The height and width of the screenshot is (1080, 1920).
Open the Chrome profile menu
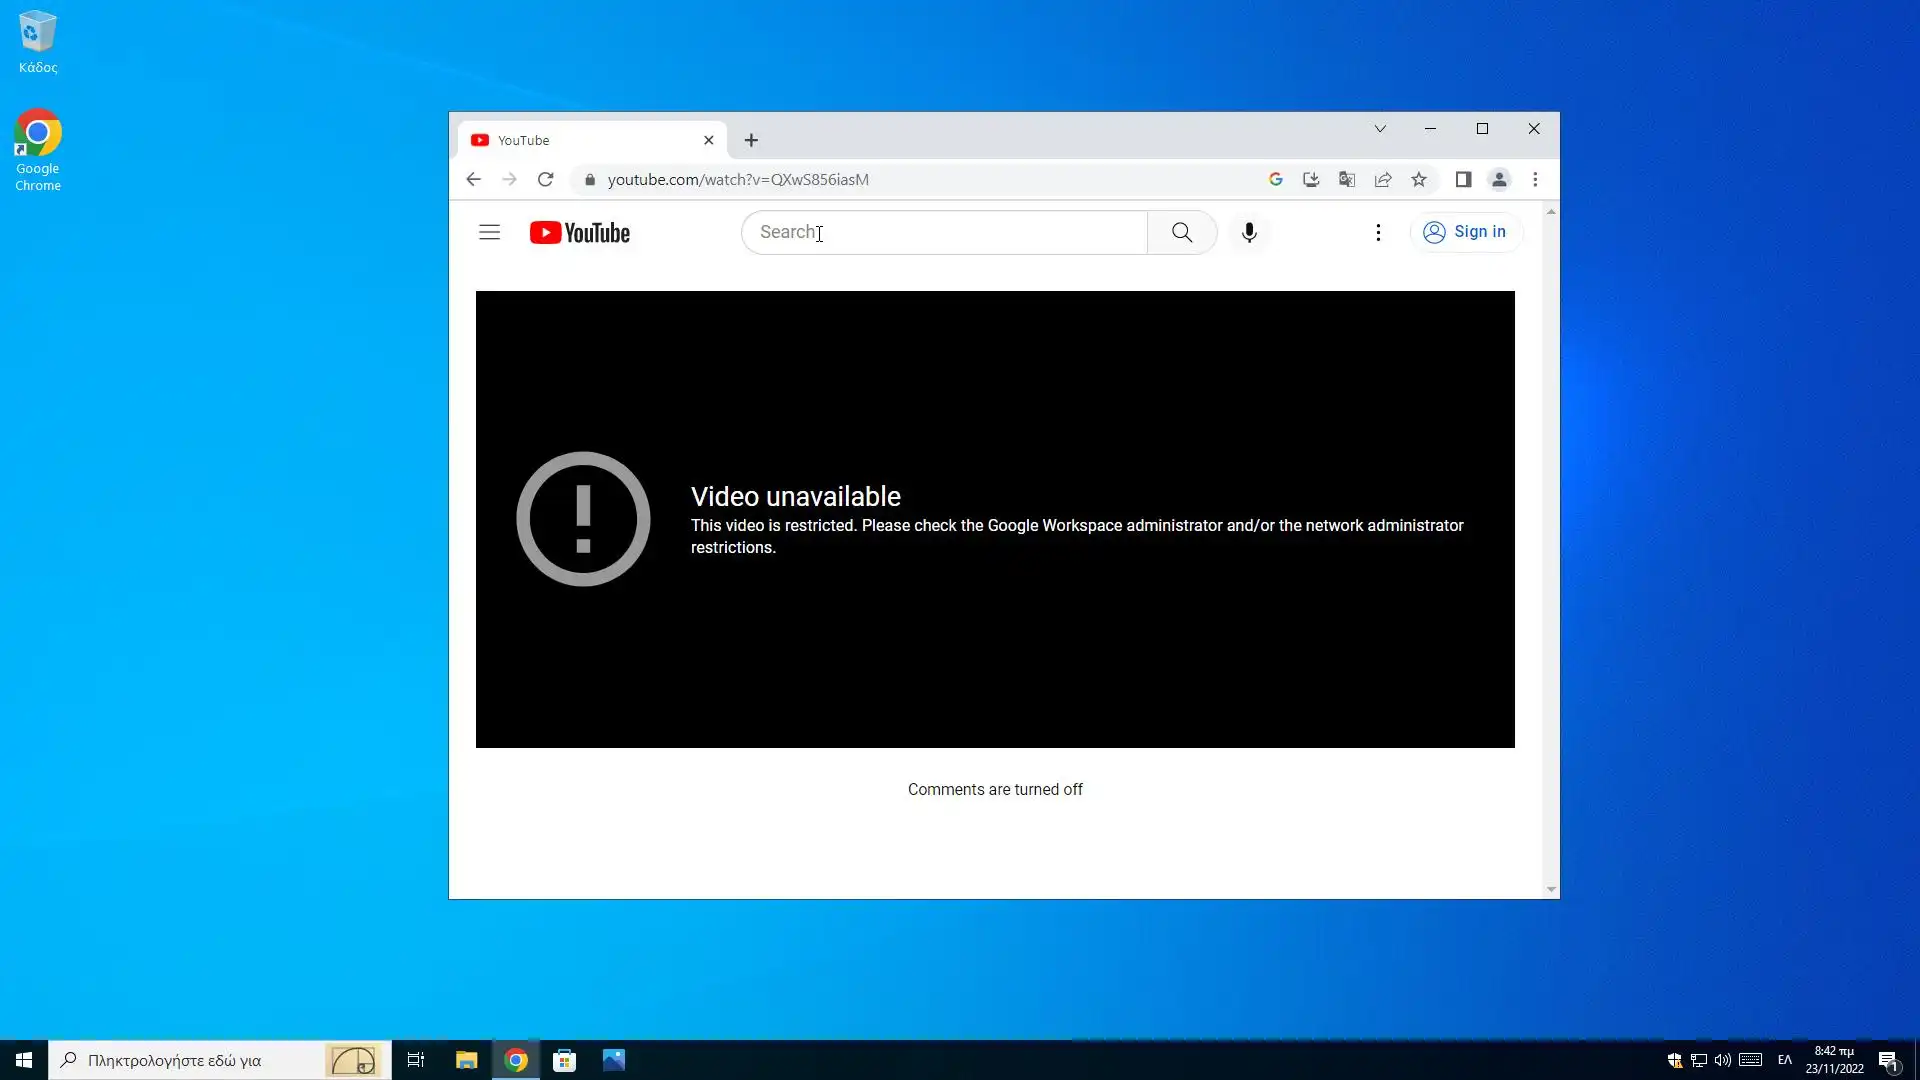[1499, 180]
